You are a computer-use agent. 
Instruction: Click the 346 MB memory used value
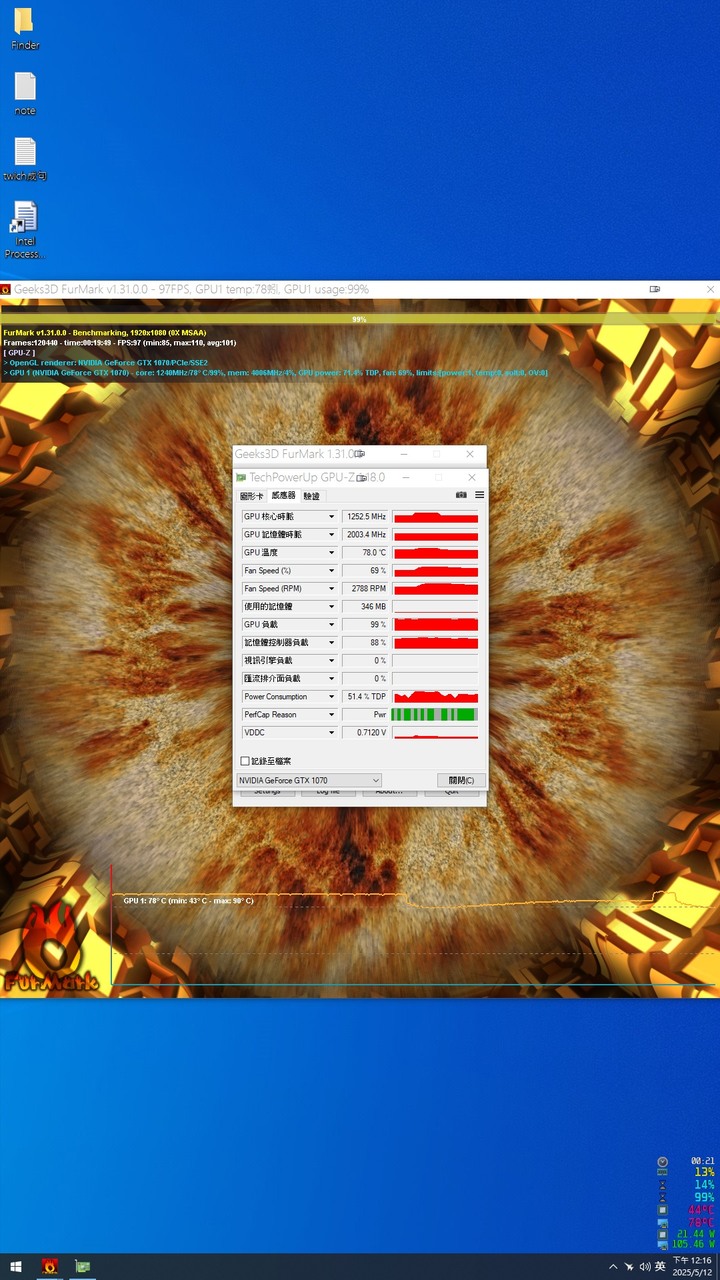coord(364,607)
